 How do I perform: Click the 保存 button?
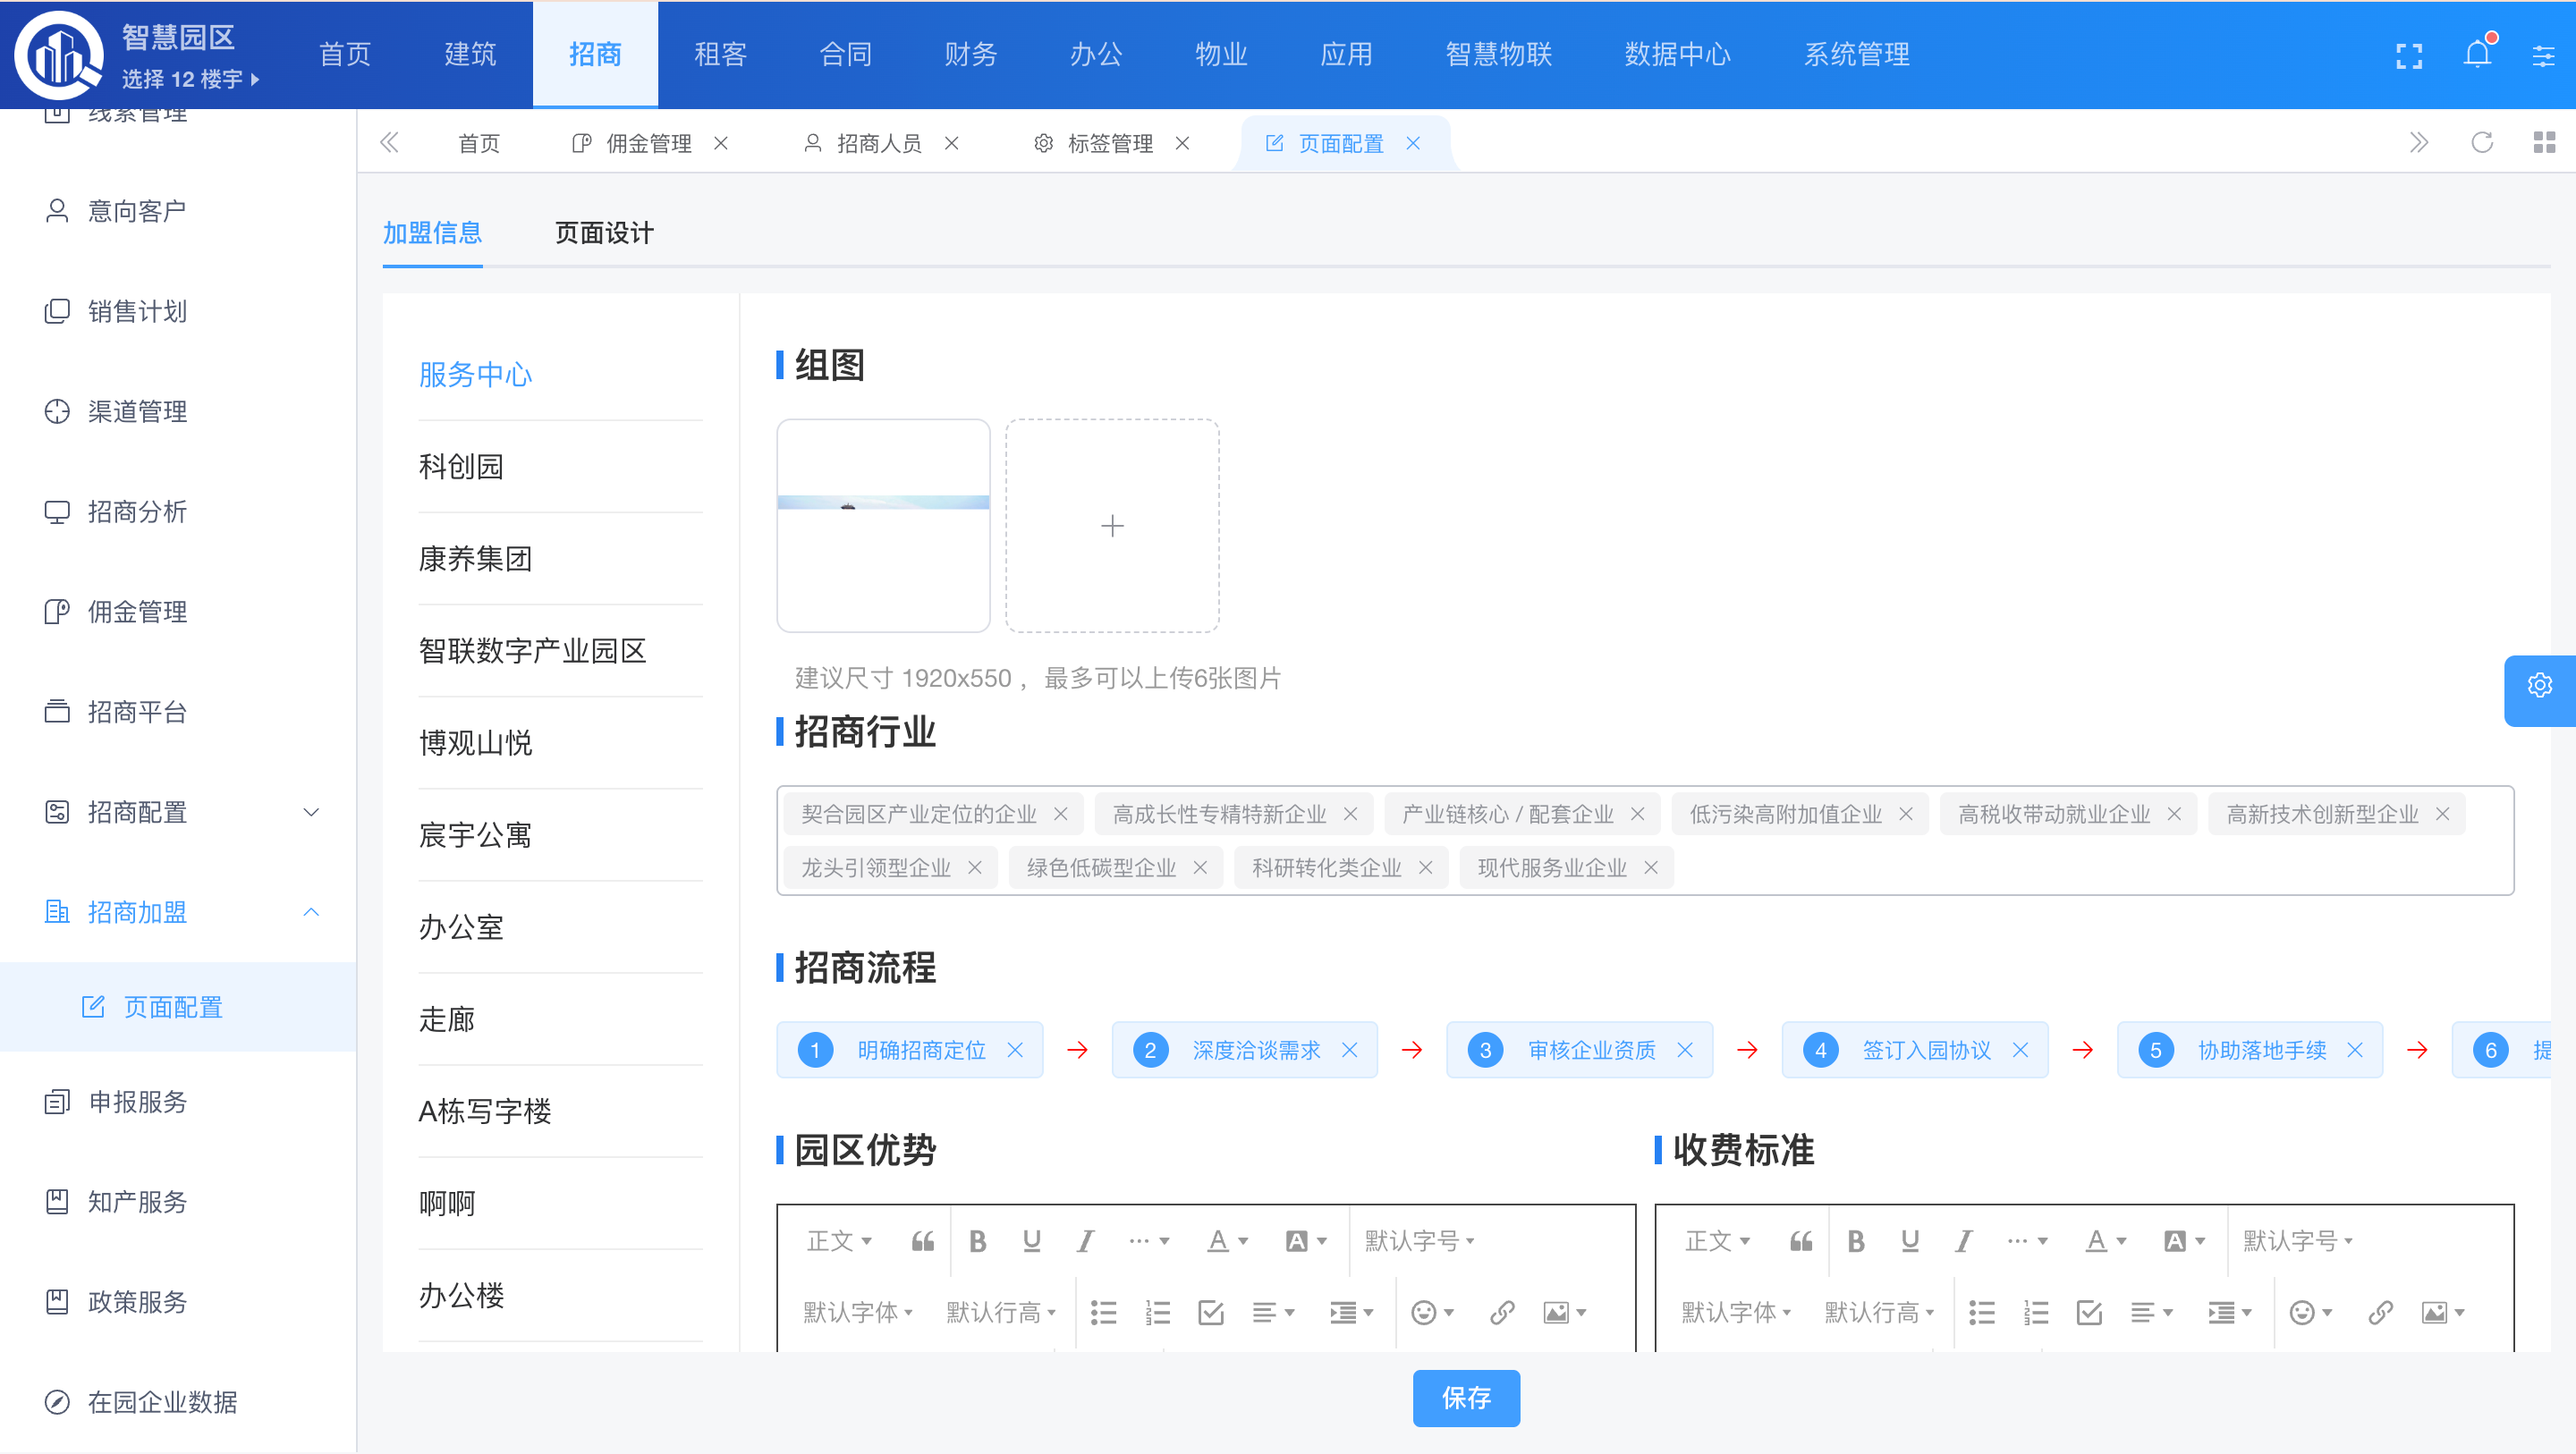[1466, 1397]
